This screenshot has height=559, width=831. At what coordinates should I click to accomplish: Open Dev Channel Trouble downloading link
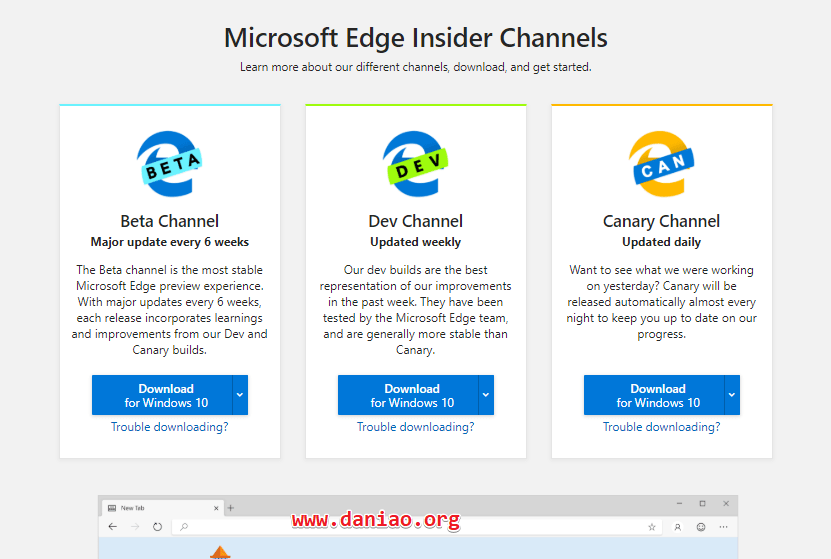tap(416, 427)
